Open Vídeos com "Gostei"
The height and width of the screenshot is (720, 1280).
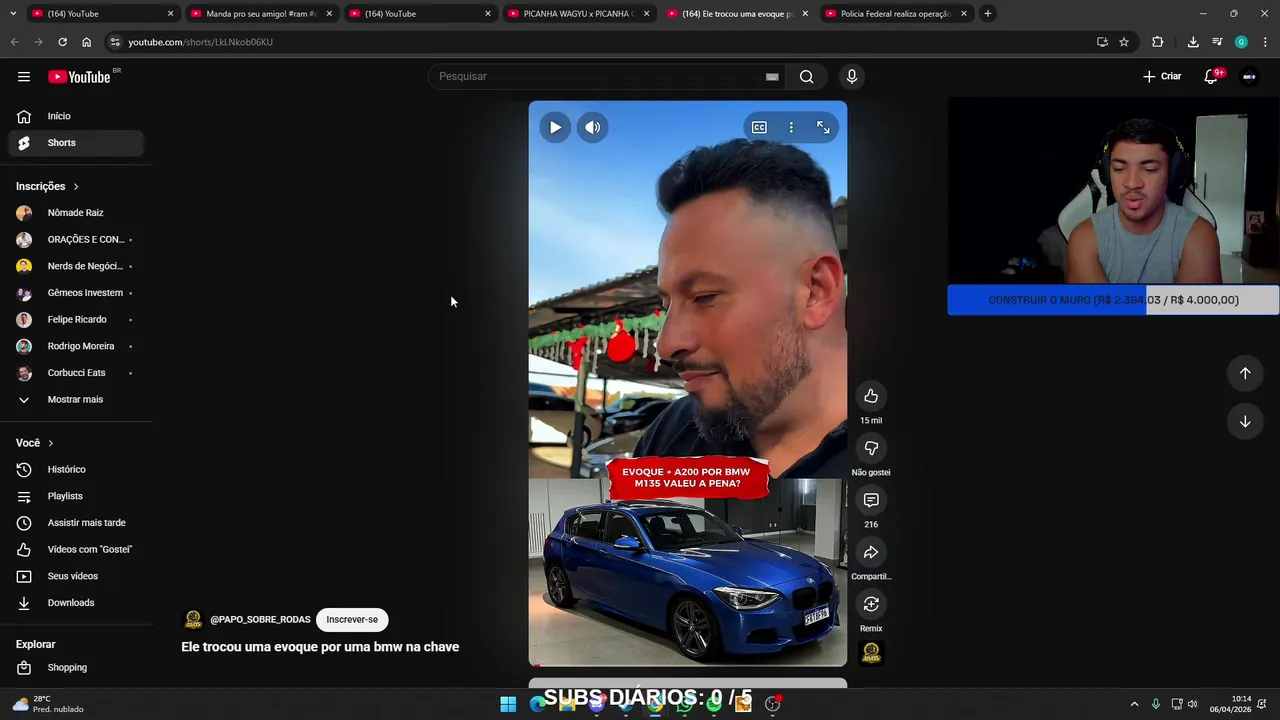[76, 550]
